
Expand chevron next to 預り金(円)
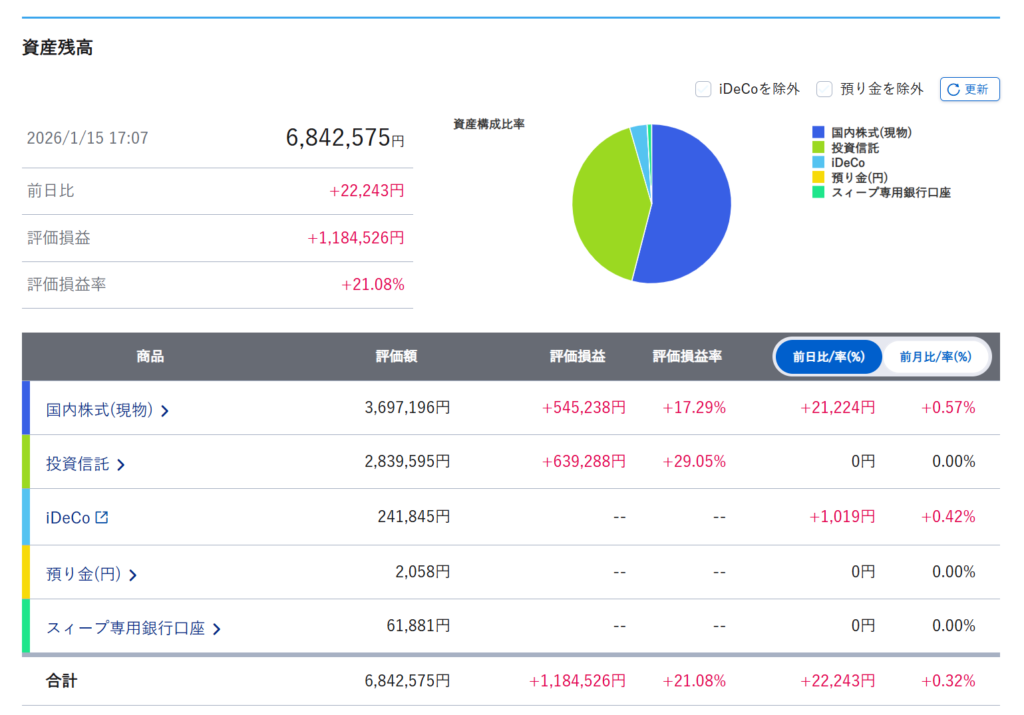coord(133,574)
